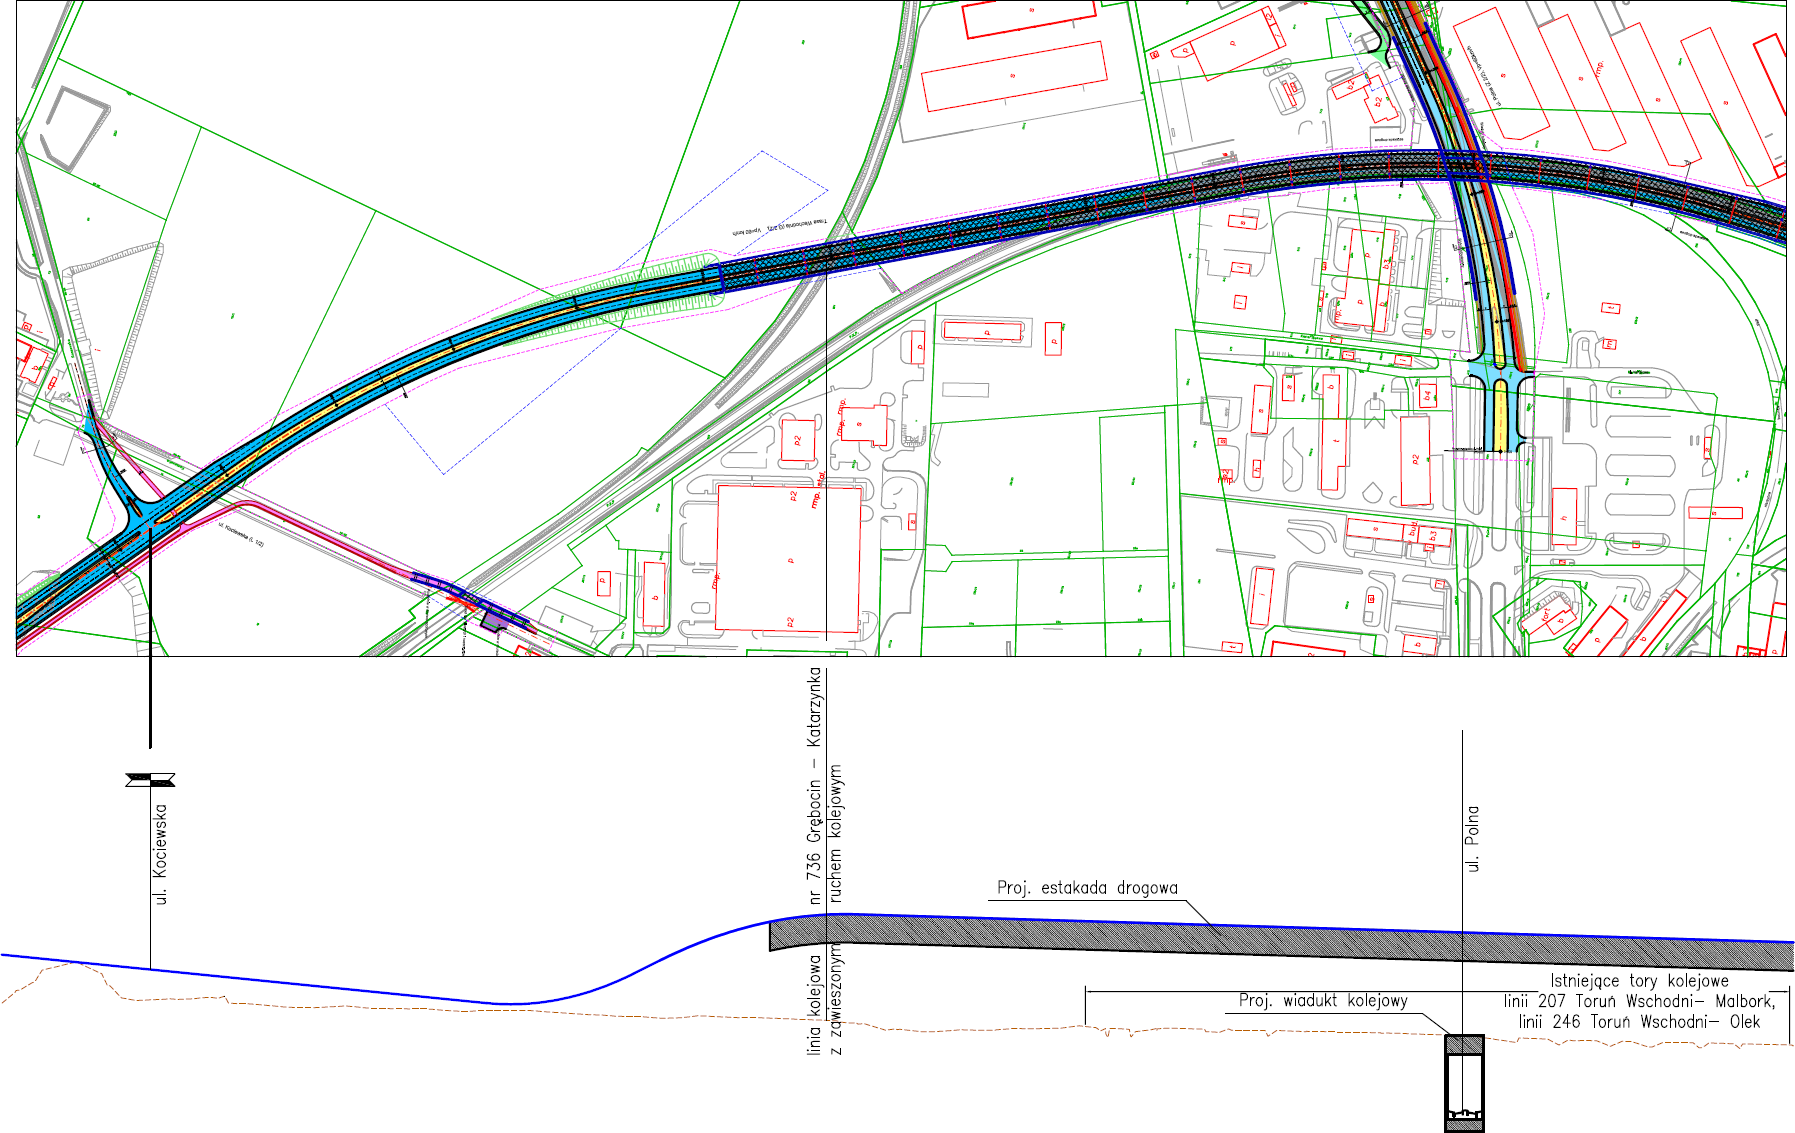Select vertical label 'z zawieszonym ruchem kolejowym'
The image size is (1795, 1133).
836,909
